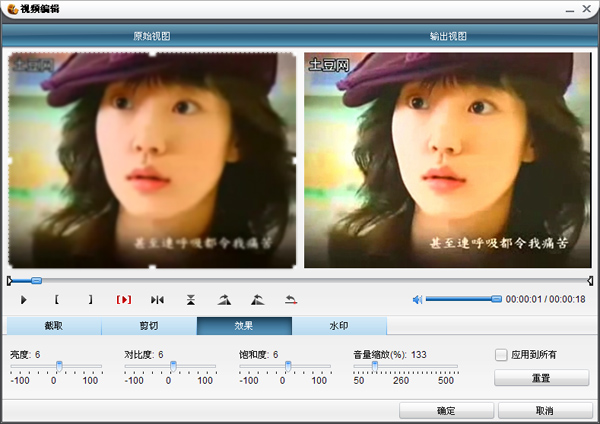The width and height of the screenshot is (600, 424).
Task: Switch to the 截取 tab
Action: pos(54,326)
